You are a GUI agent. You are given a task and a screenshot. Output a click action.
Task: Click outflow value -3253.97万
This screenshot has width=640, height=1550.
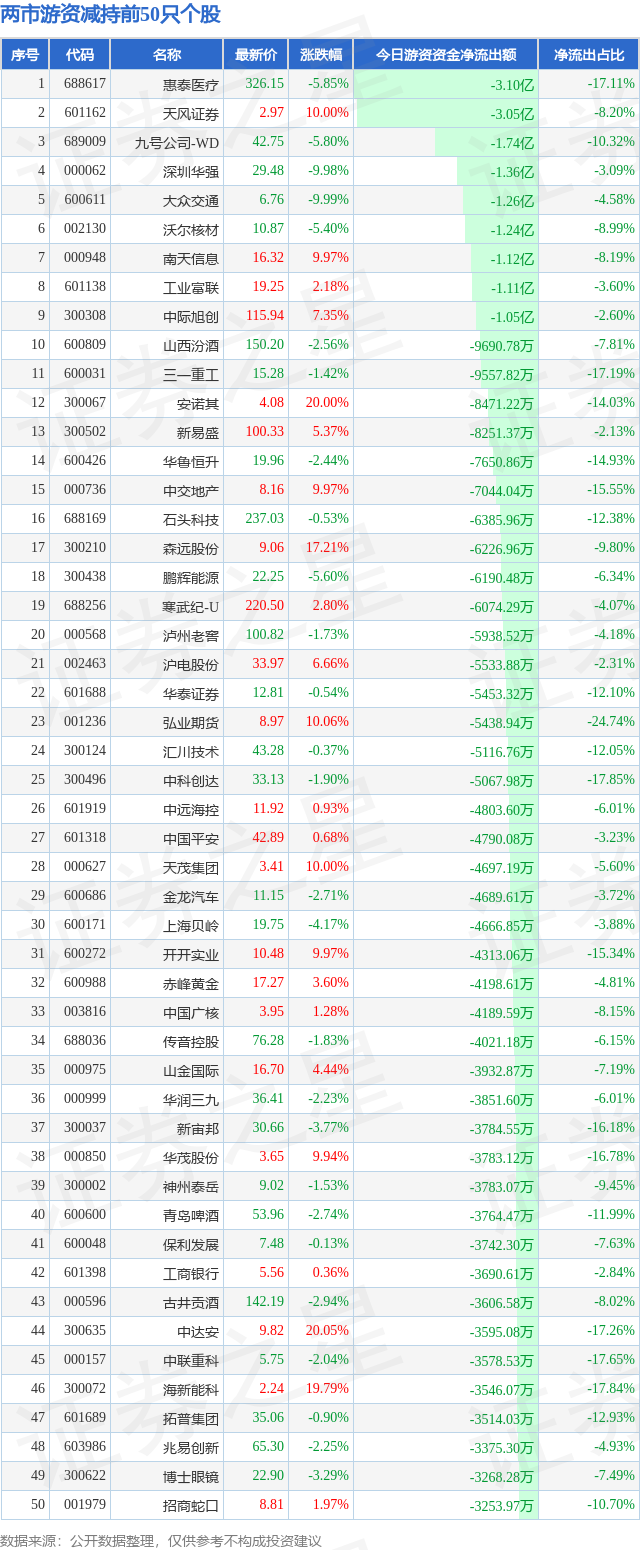click(x=501, y=1505)
